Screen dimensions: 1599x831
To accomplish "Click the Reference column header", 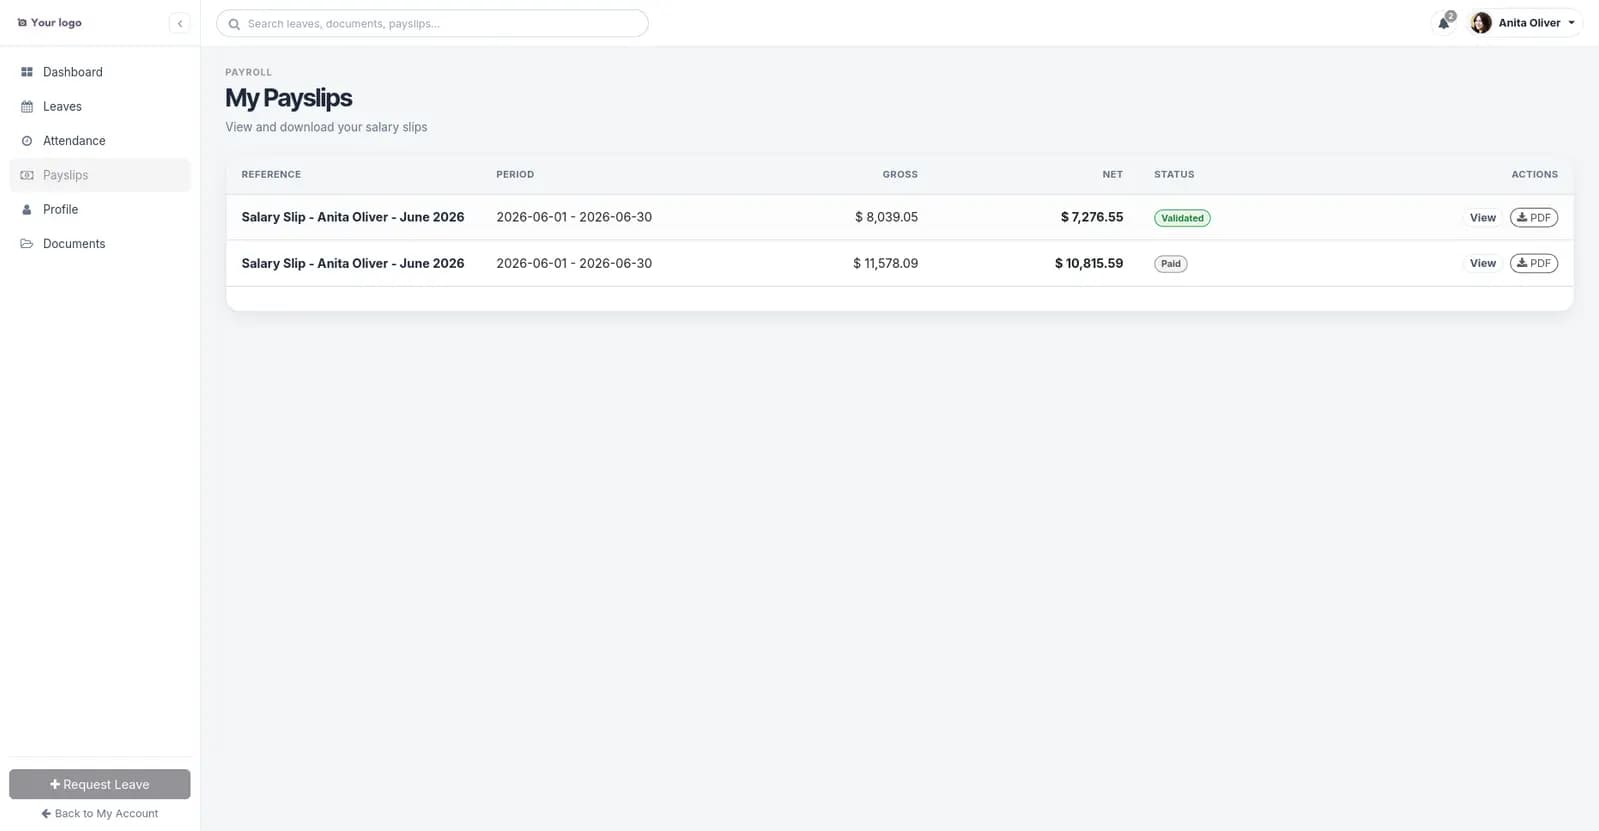I will (x=271, y=174).
